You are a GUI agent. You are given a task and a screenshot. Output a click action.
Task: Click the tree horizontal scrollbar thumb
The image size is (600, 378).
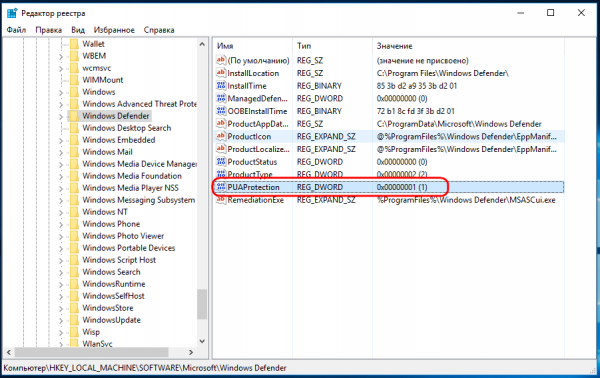click(x=91, y=352)
